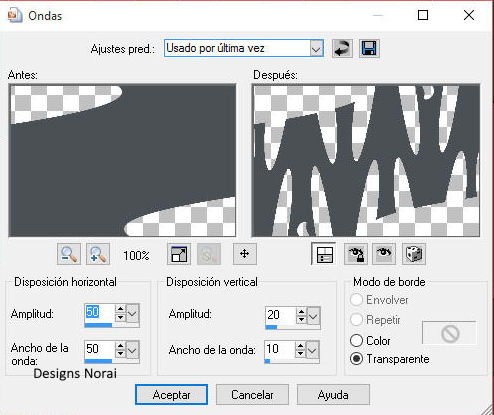Image resolution: width=494 pixels, height=415 pixels.
Task: Toggle the auto proof eye with lock icon
Action: click(356, 254)
